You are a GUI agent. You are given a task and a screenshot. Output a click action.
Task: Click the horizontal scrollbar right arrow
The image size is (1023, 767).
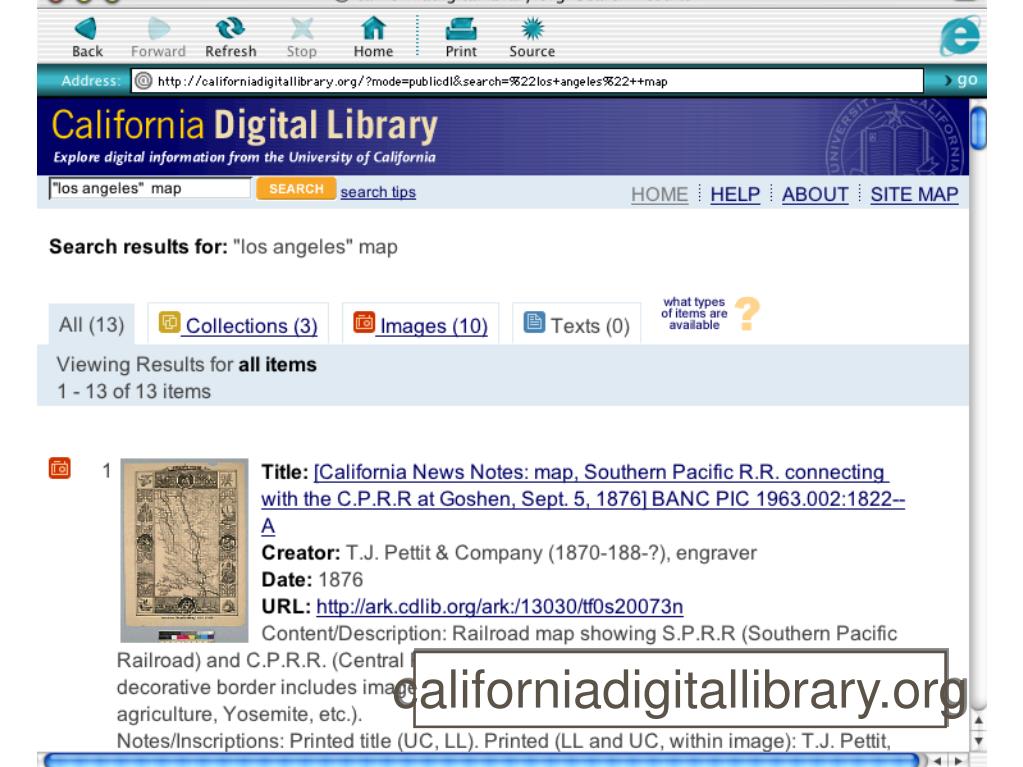957,760
